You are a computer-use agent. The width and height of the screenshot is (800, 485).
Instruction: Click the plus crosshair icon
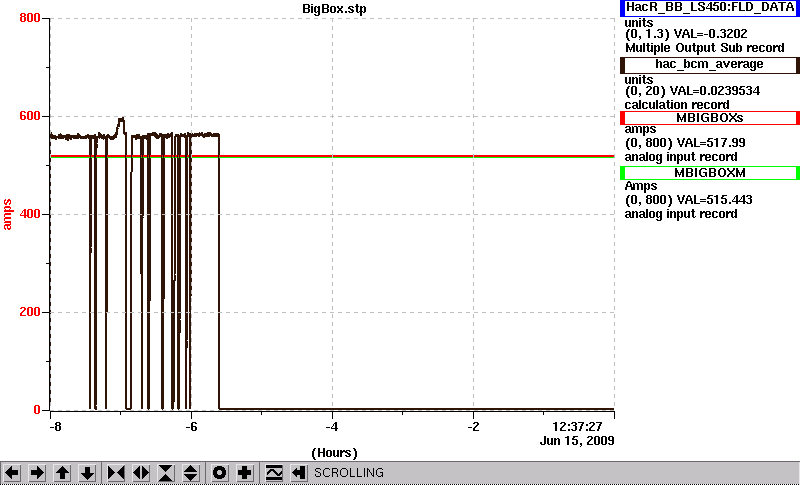245,473
